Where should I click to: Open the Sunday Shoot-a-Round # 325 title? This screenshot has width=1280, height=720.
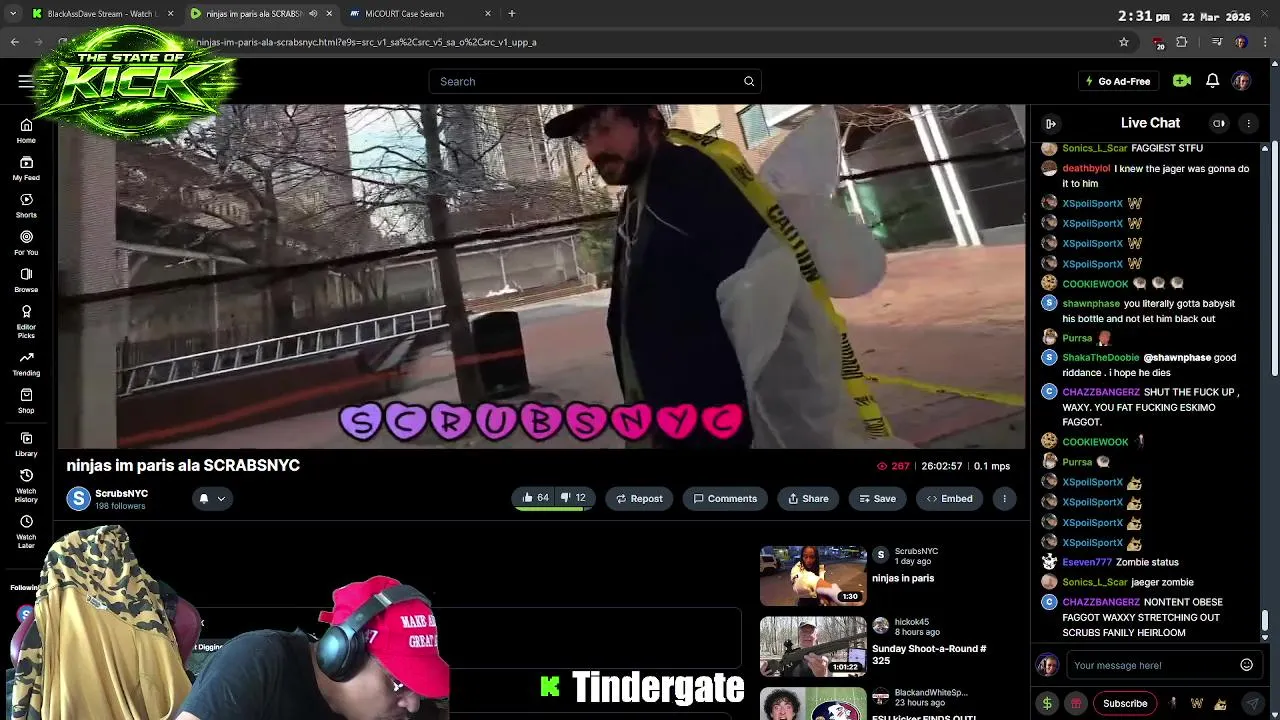point(929,654)
